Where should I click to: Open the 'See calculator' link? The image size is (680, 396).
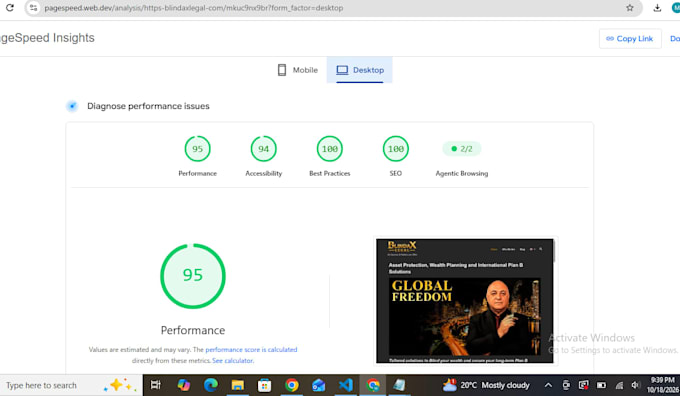pyautogui.click(x=232, y=360)
